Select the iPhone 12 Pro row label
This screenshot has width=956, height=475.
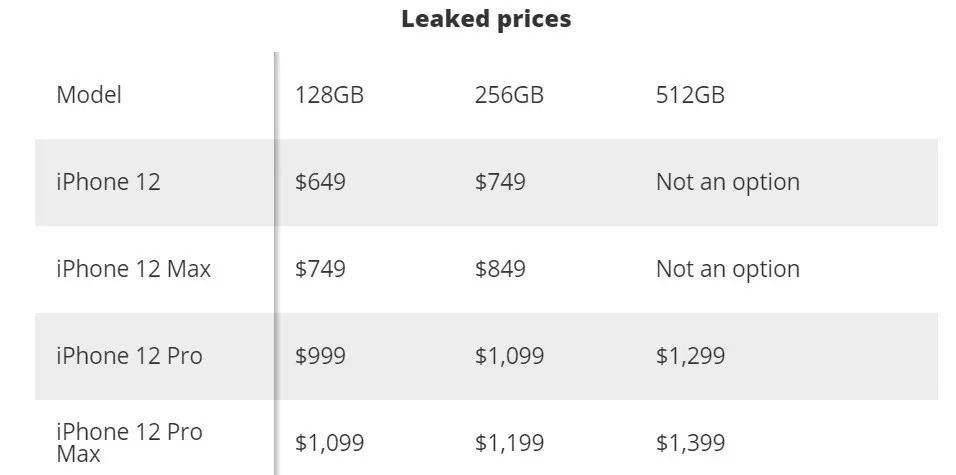(x=129, y=356)
